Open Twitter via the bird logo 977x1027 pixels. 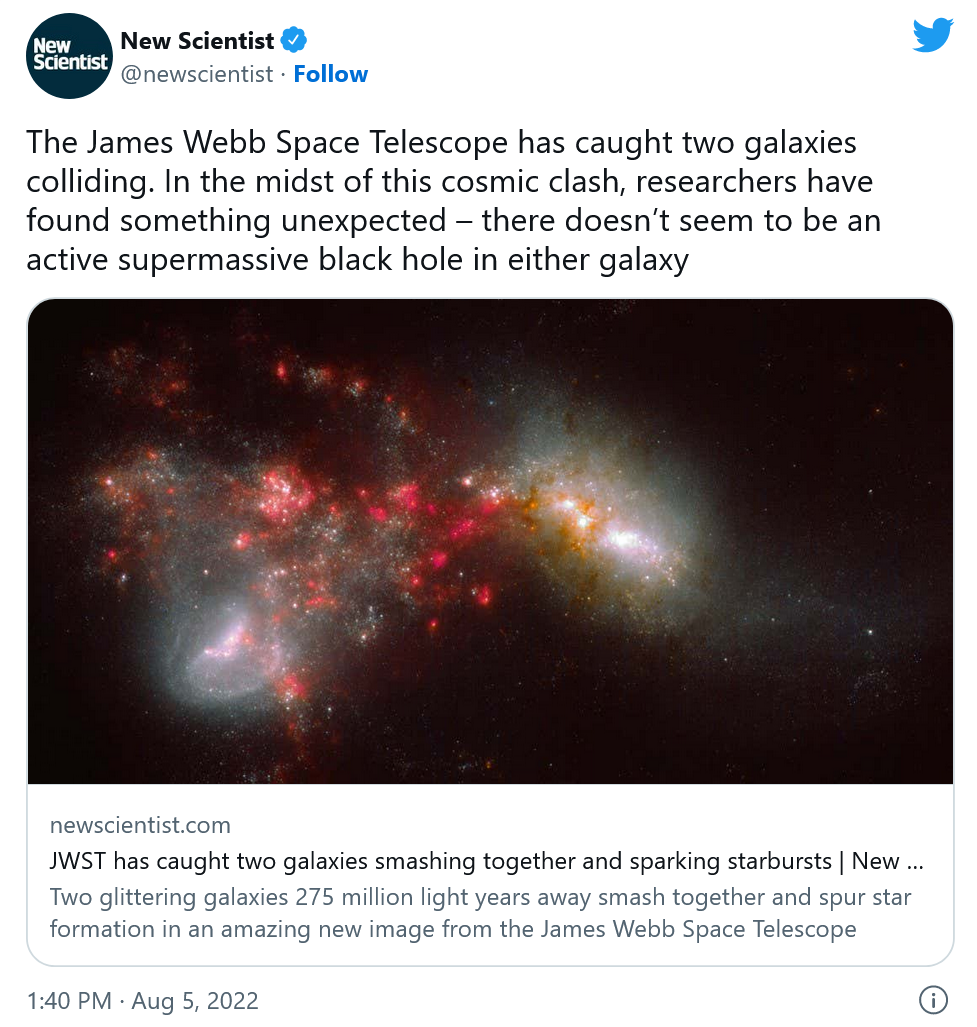932,36
